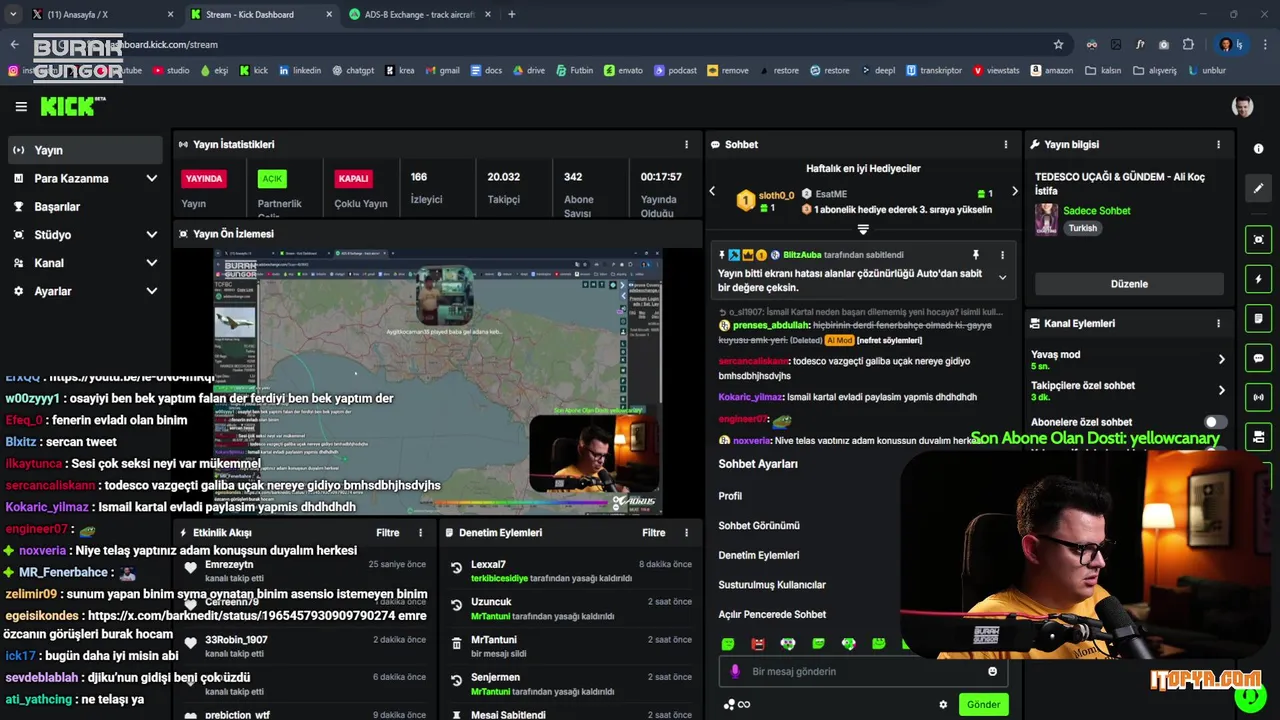Open Denetim Eylemleri panel three-dot menu
1280x720 pixels.
click(x=686, y=533)
